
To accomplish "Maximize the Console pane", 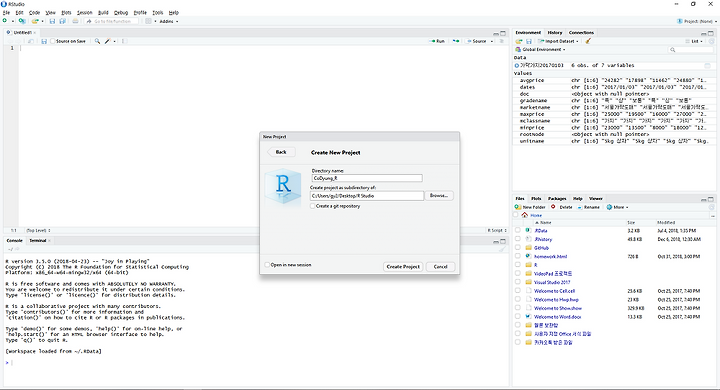I will pyautogui.click(x=503, y=241).
